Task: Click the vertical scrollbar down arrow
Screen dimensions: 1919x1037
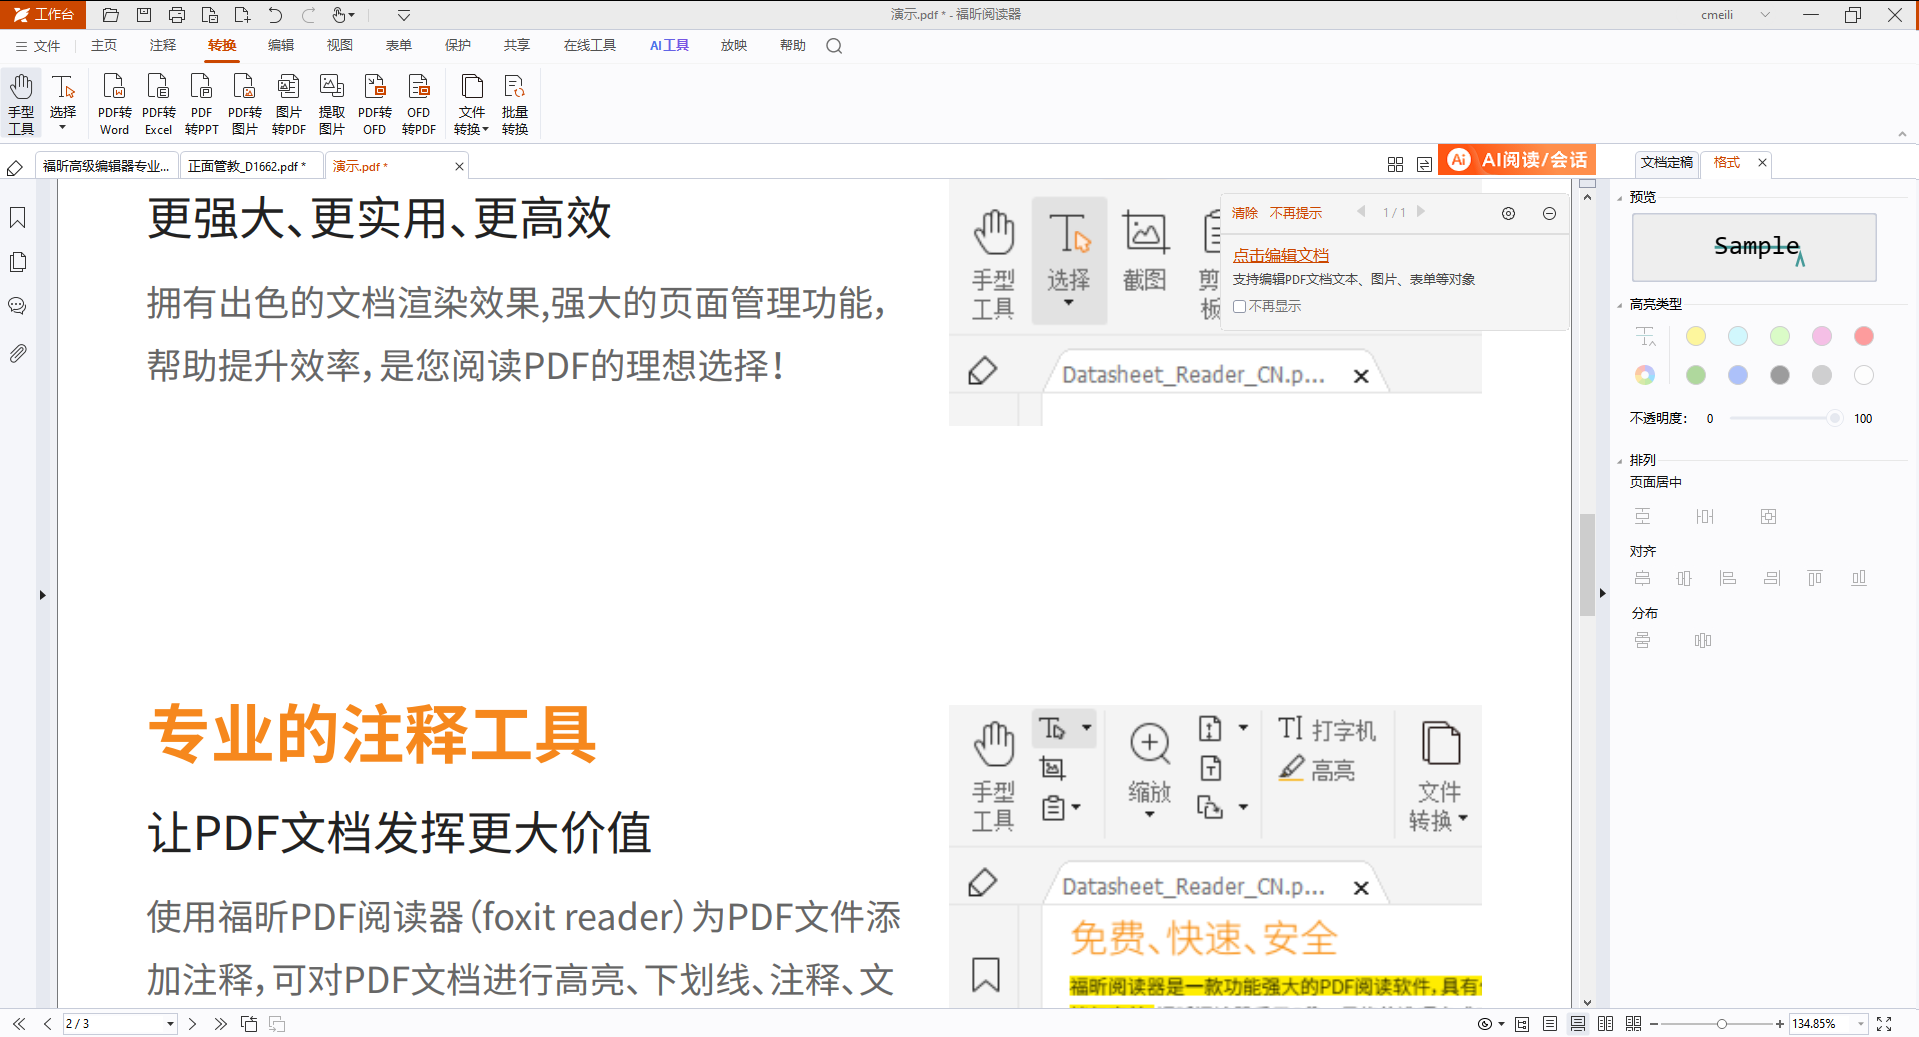Action: pyautogui.click(x=1588, y=1001)
